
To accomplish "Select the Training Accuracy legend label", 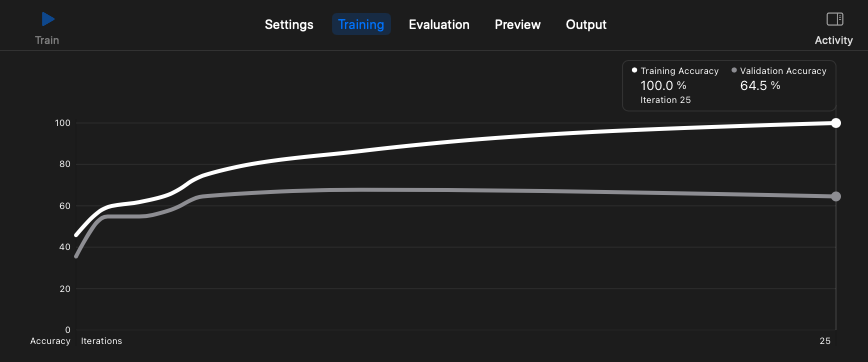I will pos(680,71).
